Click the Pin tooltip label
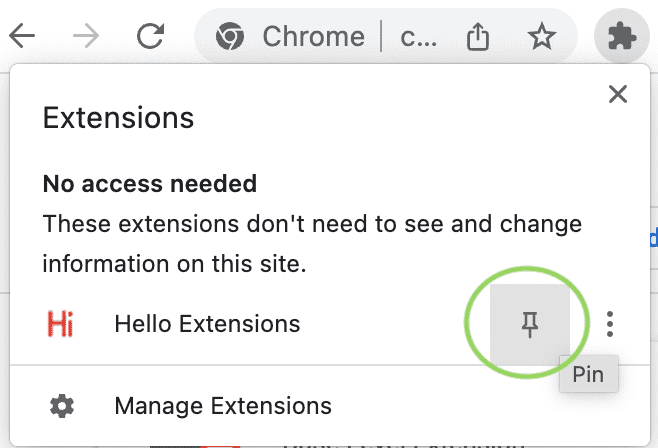This screenshot has width=658, height=448. tap(589, 375)
